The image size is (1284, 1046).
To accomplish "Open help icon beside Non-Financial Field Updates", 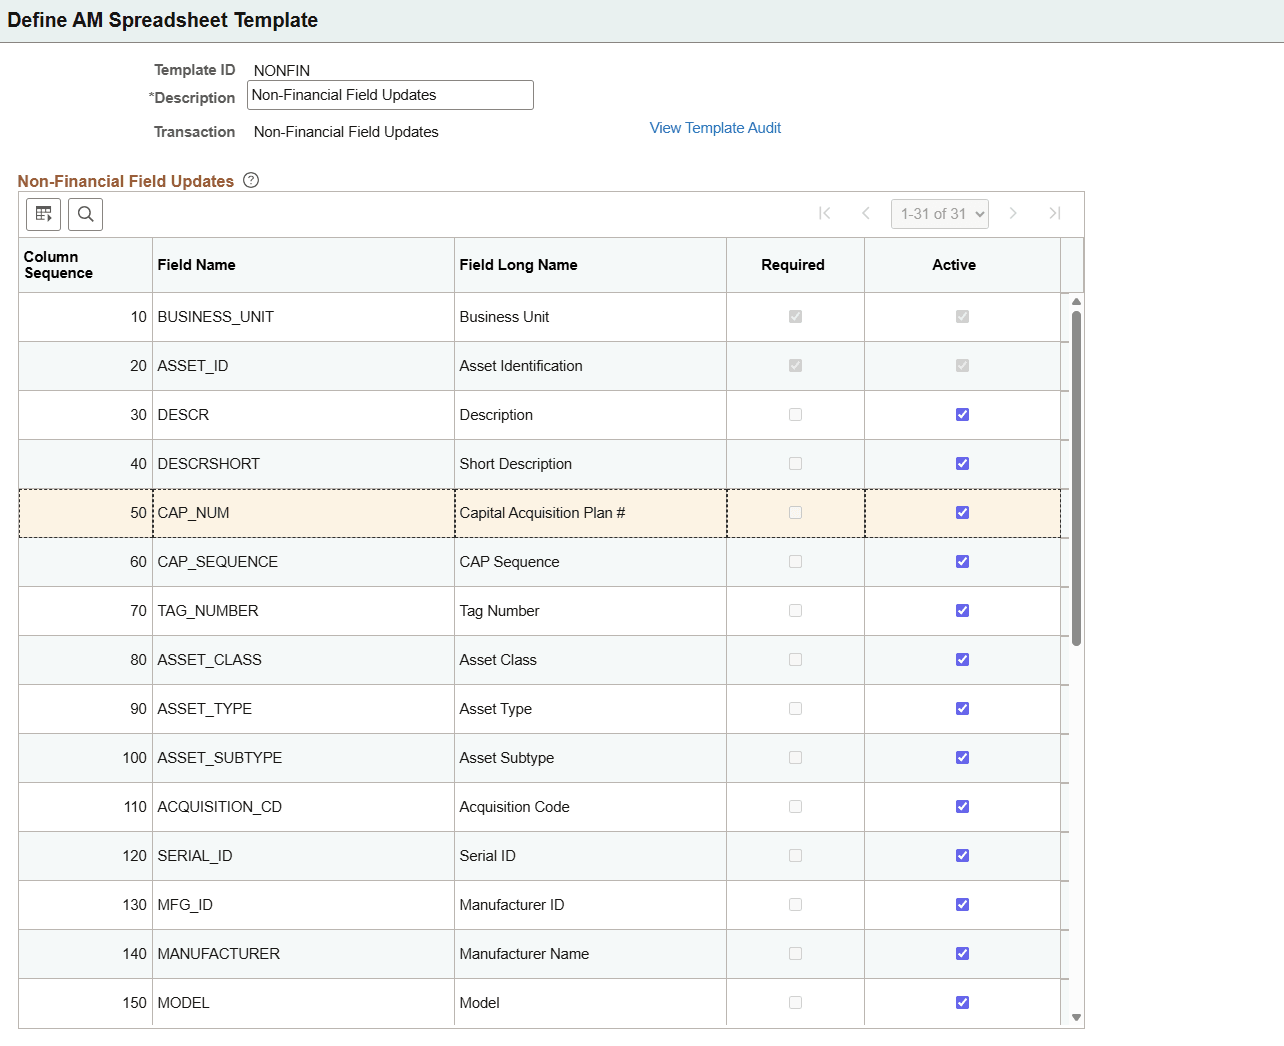I will pyautogui.click(x=251, y=180).
